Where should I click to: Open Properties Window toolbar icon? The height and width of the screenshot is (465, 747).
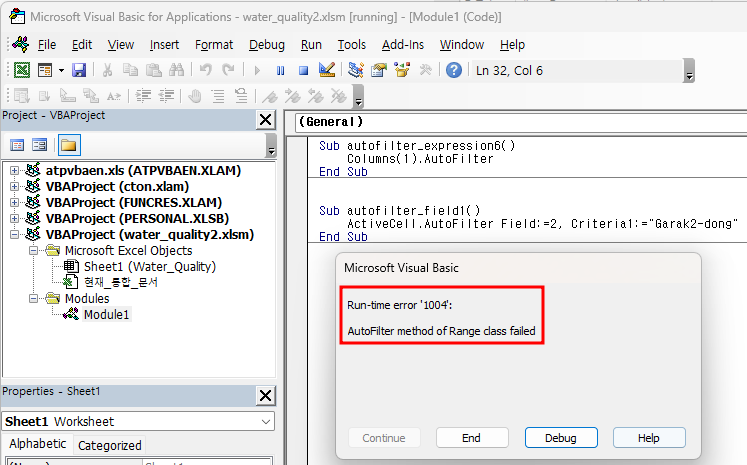click(x=379, y=71)
